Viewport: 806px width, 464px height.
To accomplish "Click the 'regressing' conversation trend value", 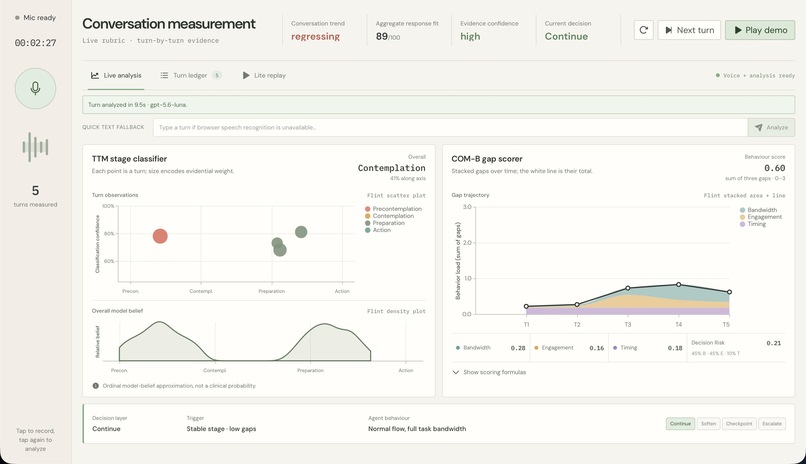I will [315, 36].
